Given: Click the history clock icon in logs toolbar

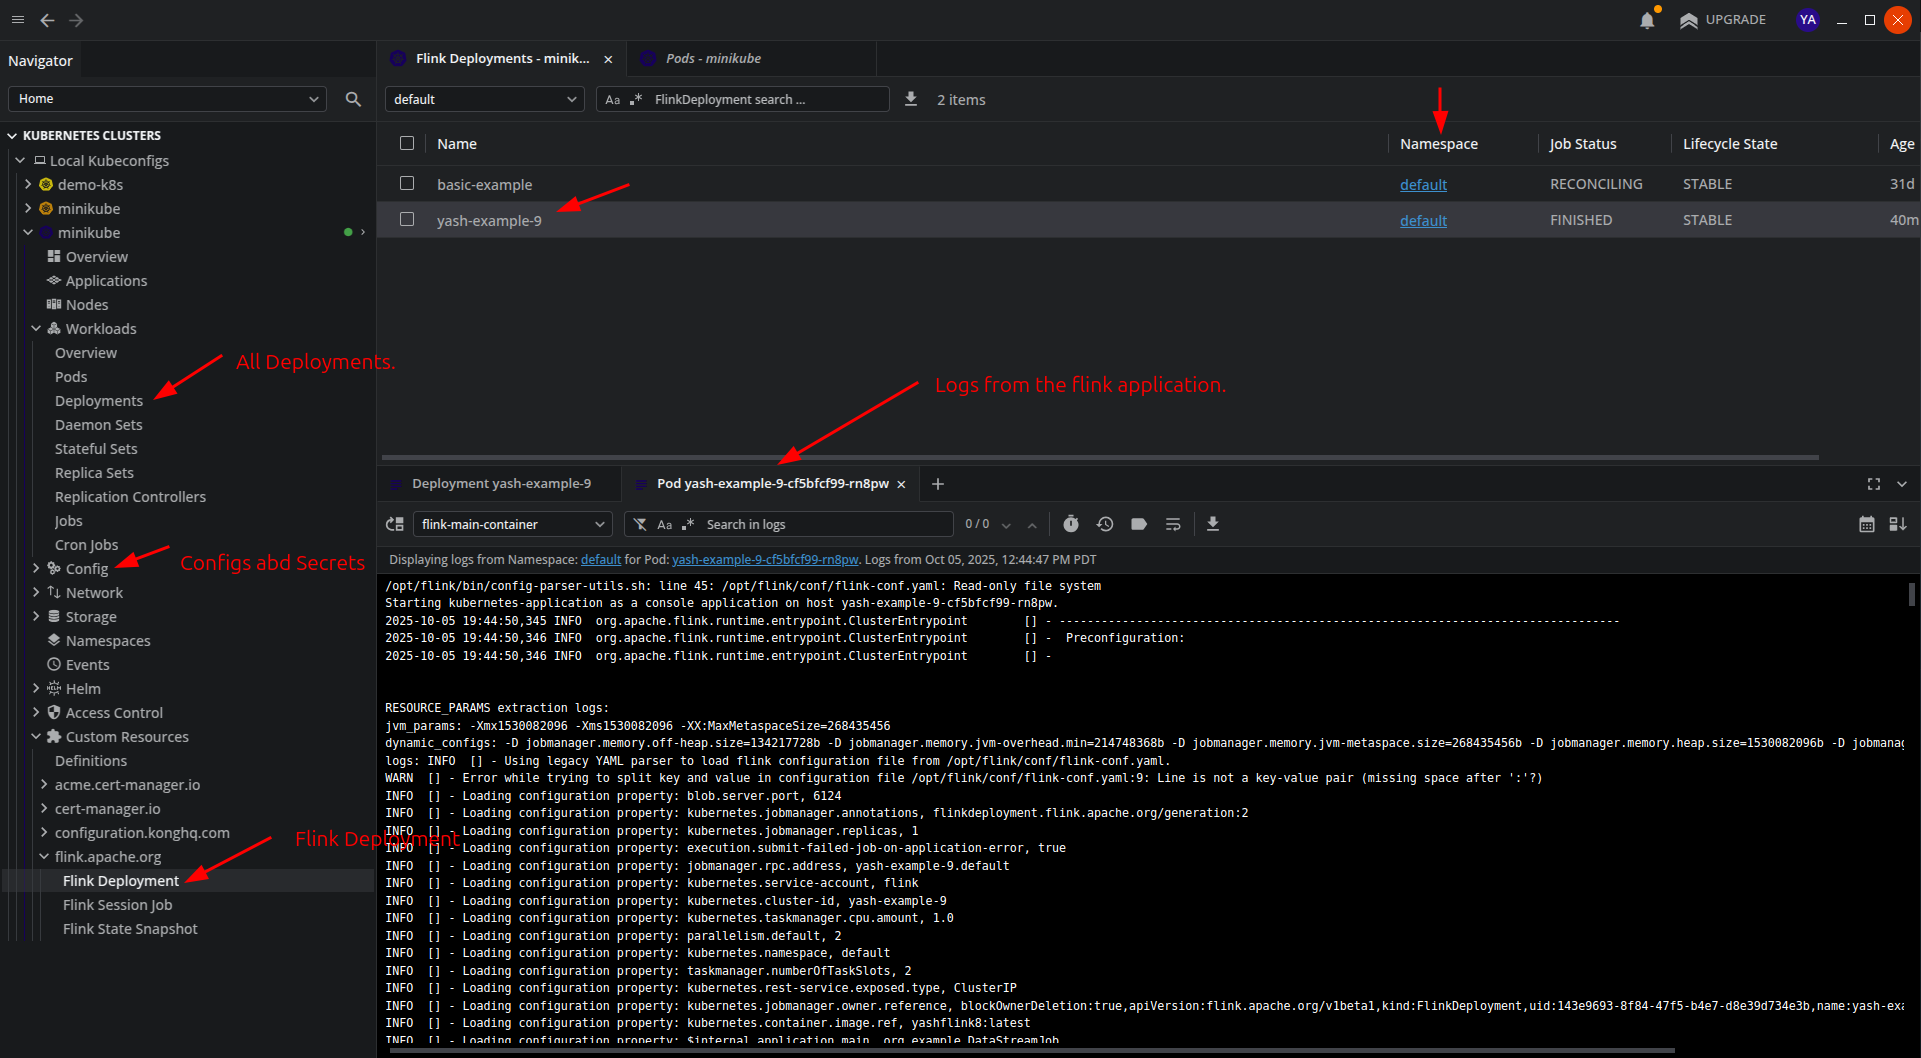Looking at the screenshot, I should tap(1105, 524).
